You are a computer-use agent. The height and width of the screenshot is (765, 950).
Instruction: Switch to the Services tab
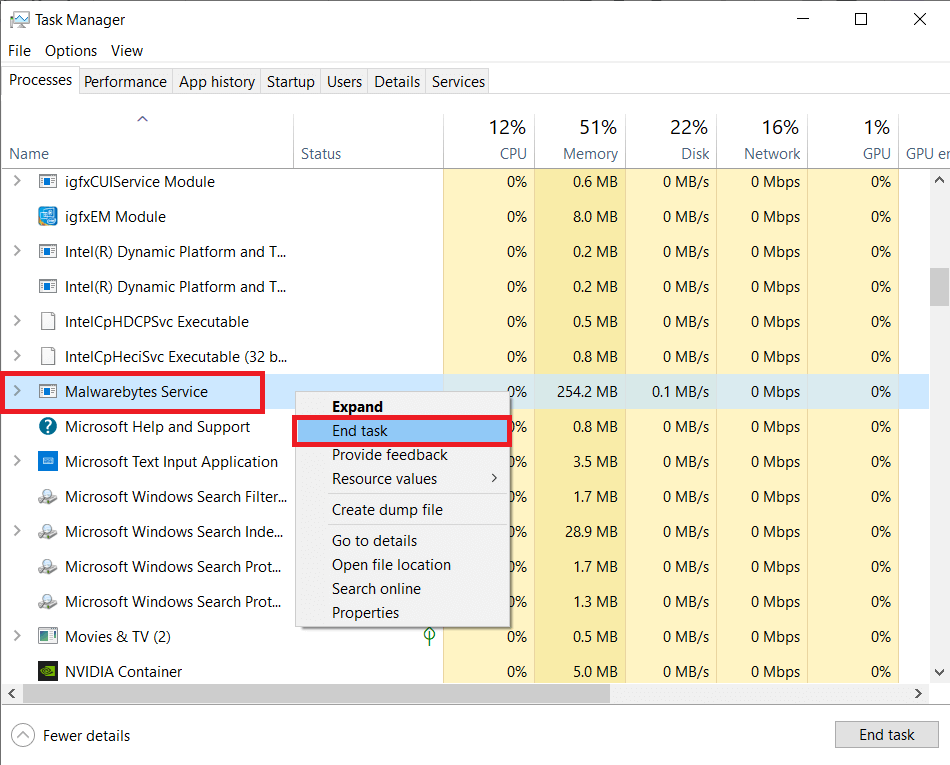pyautogui.click(x=458, y=82)
